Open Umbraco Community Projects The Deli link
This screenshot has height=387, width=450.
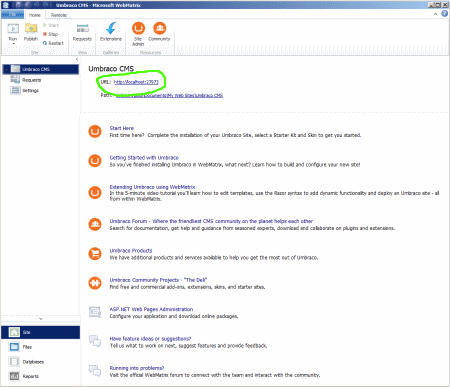click(158, 280)
